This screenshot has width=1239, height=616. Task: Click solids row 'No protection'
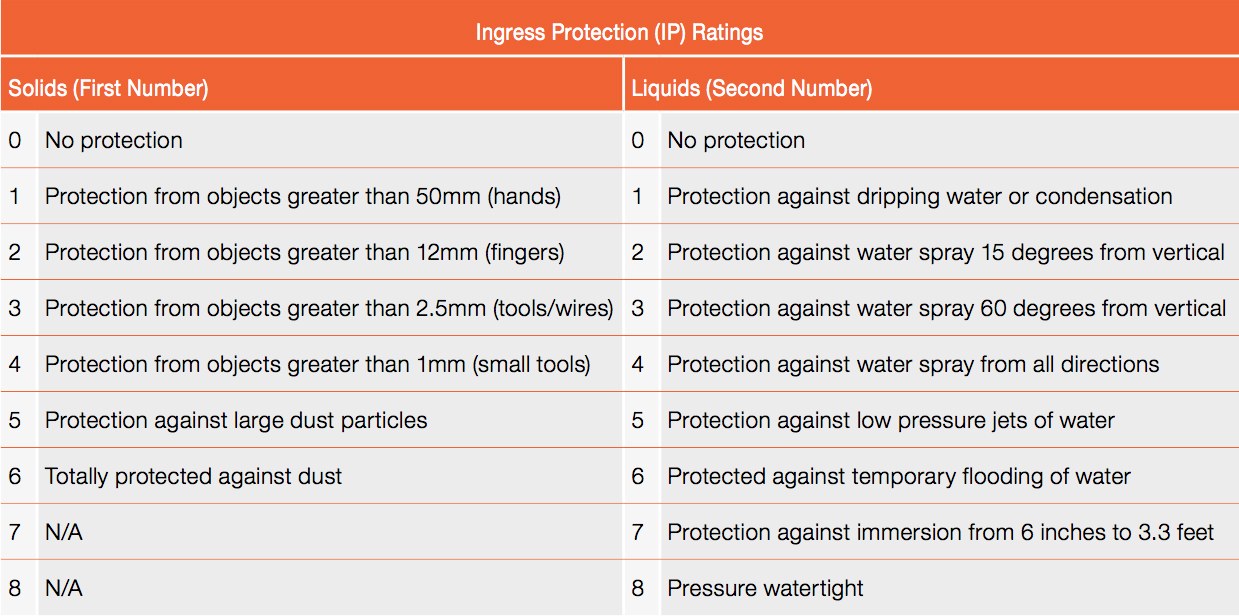coord(114,140)
